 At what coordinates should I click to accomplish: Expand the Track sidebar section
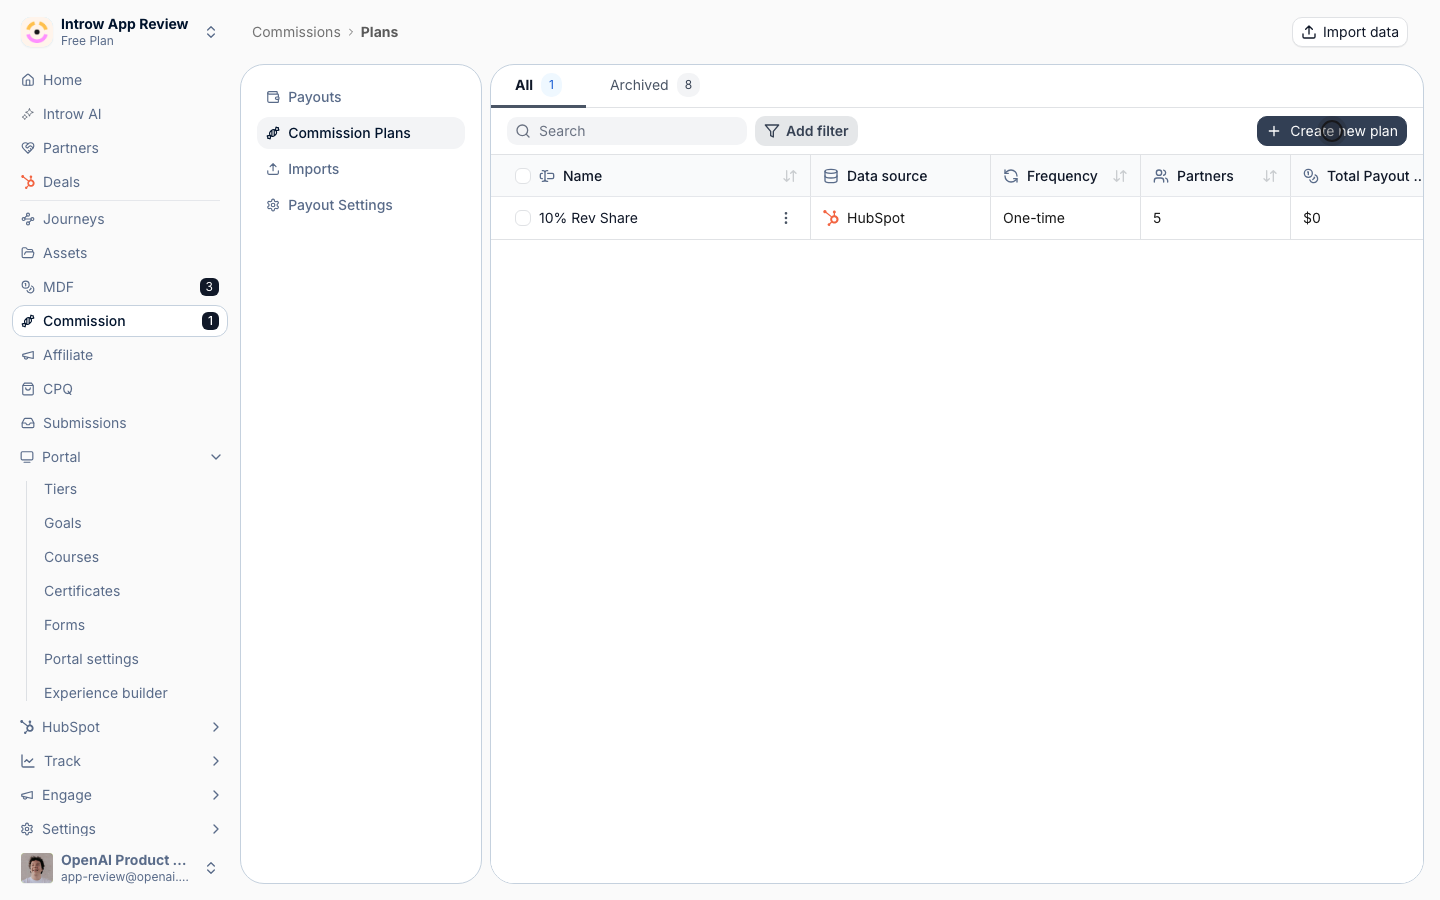[x=216, y=761]
